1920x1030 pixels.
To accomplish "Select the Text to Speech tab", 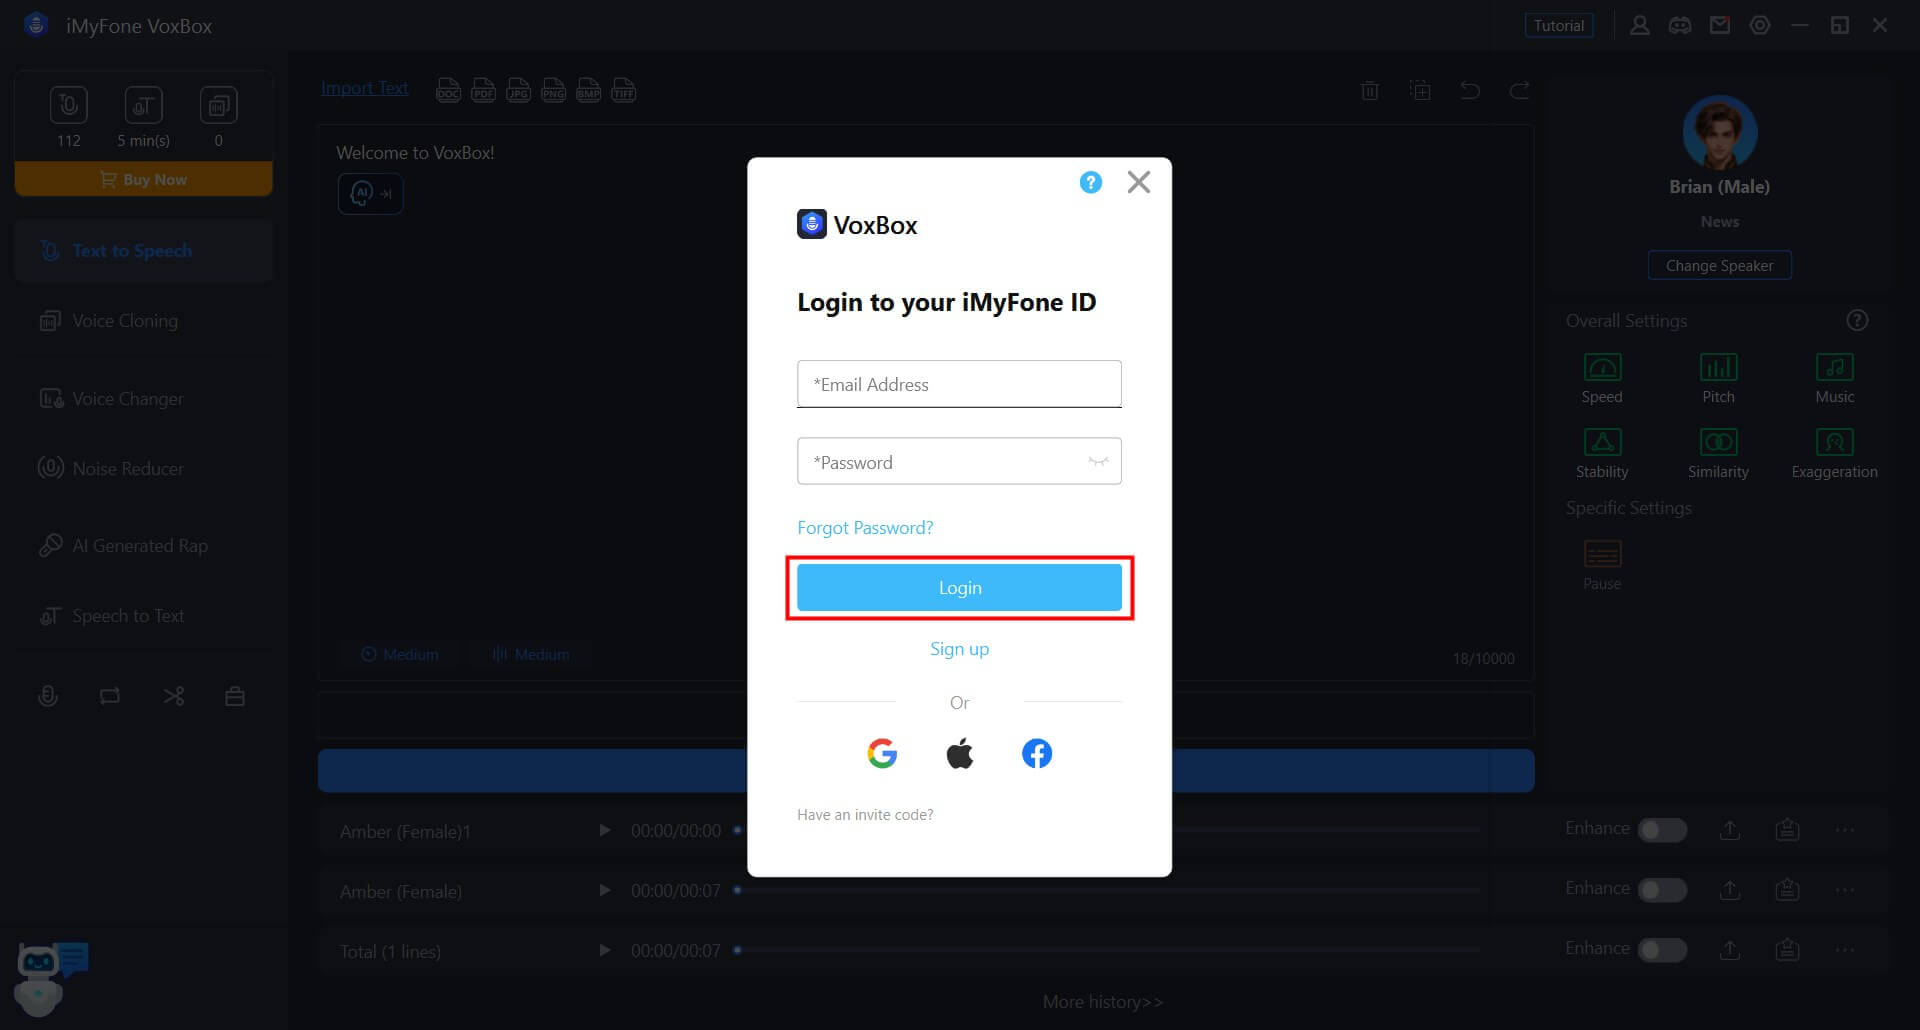I will coord(144,251).
